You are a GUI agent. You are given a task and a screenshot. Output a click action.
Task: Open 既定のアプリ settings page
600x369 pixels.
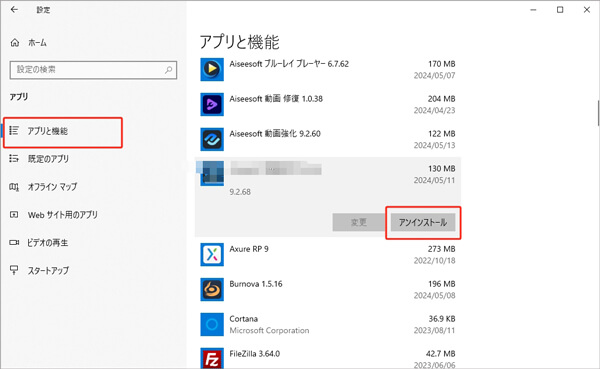[48, 159]
